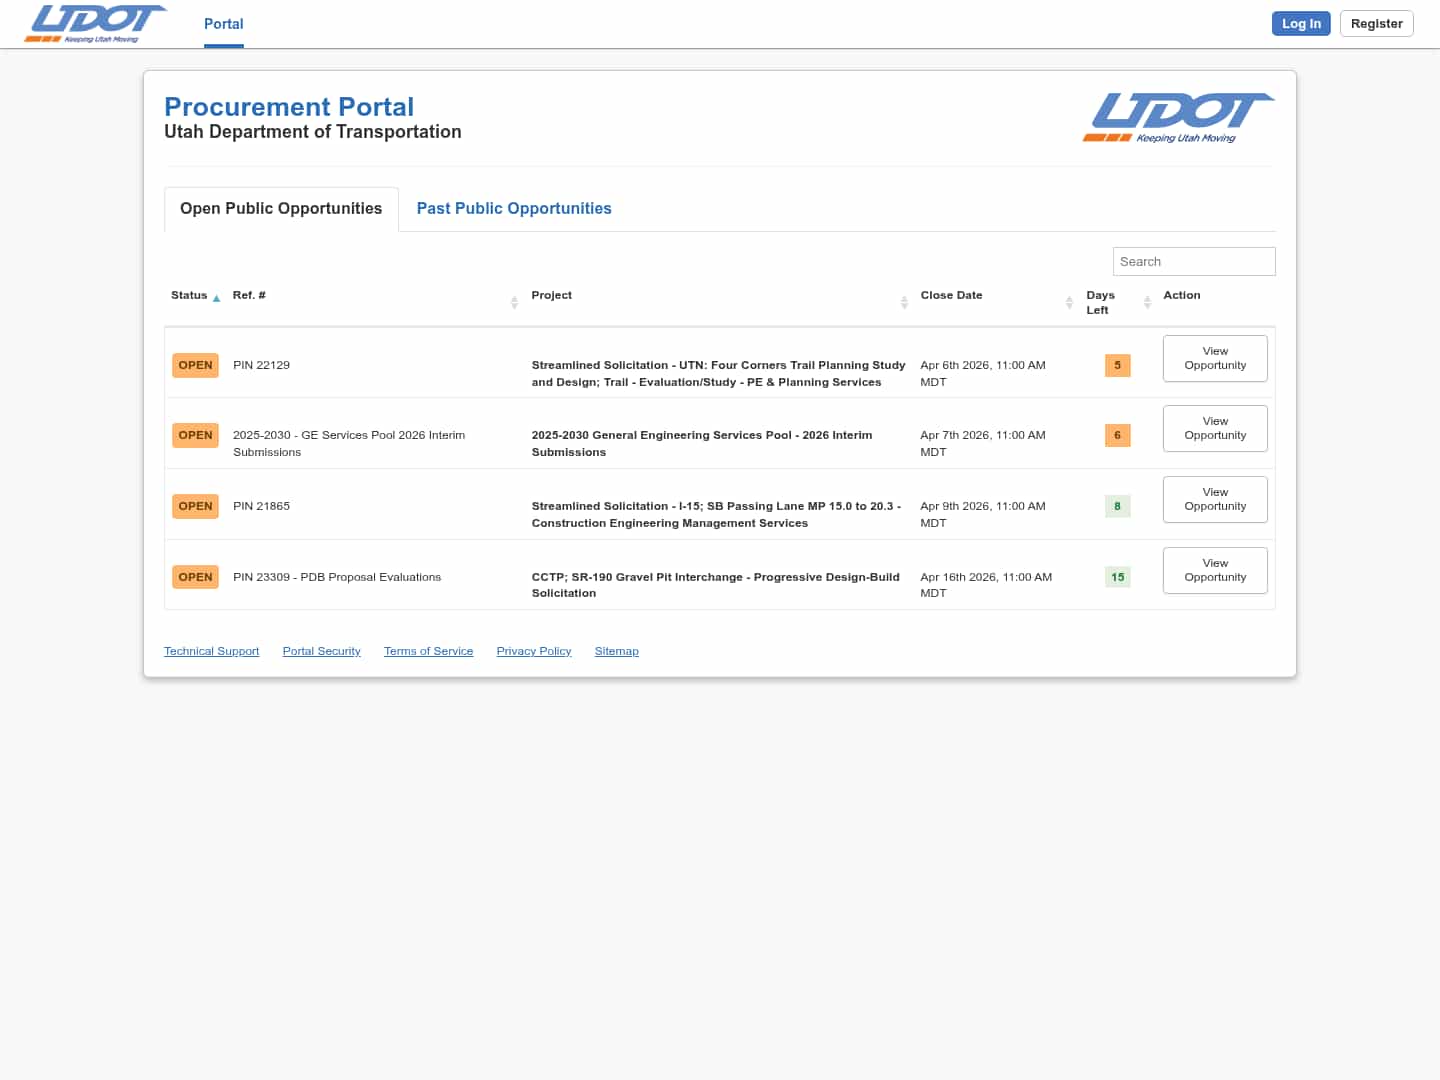Open the Terms of Service link
This screenshot has width=1440, height=1080.
tap(428, 651)
